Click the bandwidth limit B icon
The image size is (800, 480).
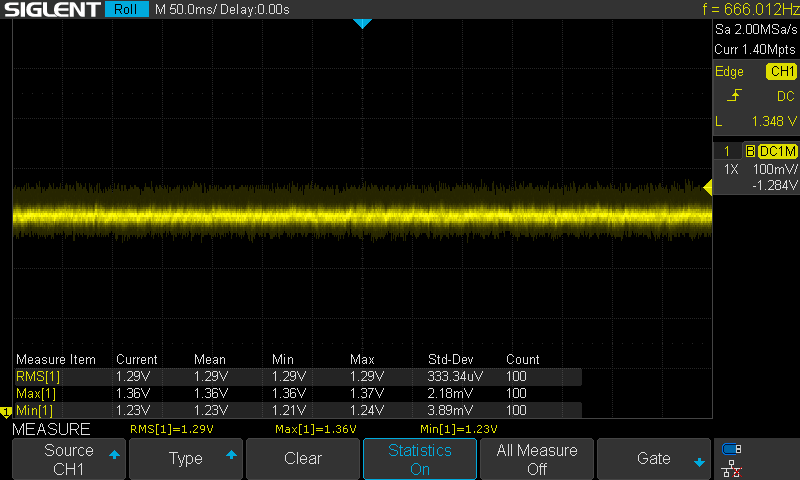(x=750, y=151)
